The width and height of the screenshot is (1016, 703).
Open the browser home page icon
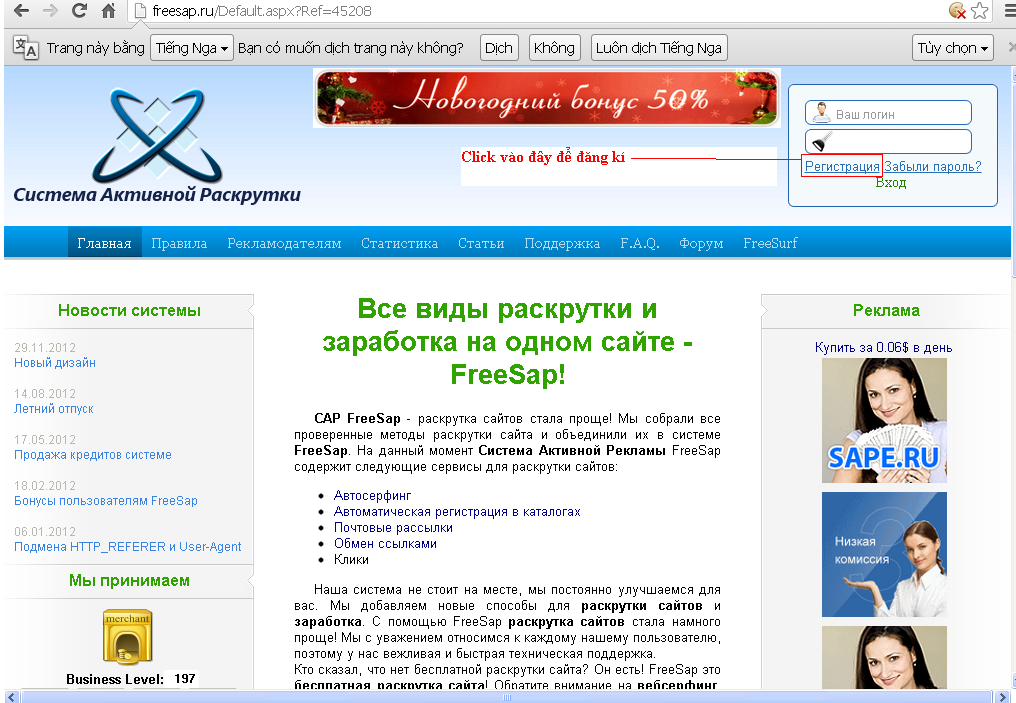[108, 10]
